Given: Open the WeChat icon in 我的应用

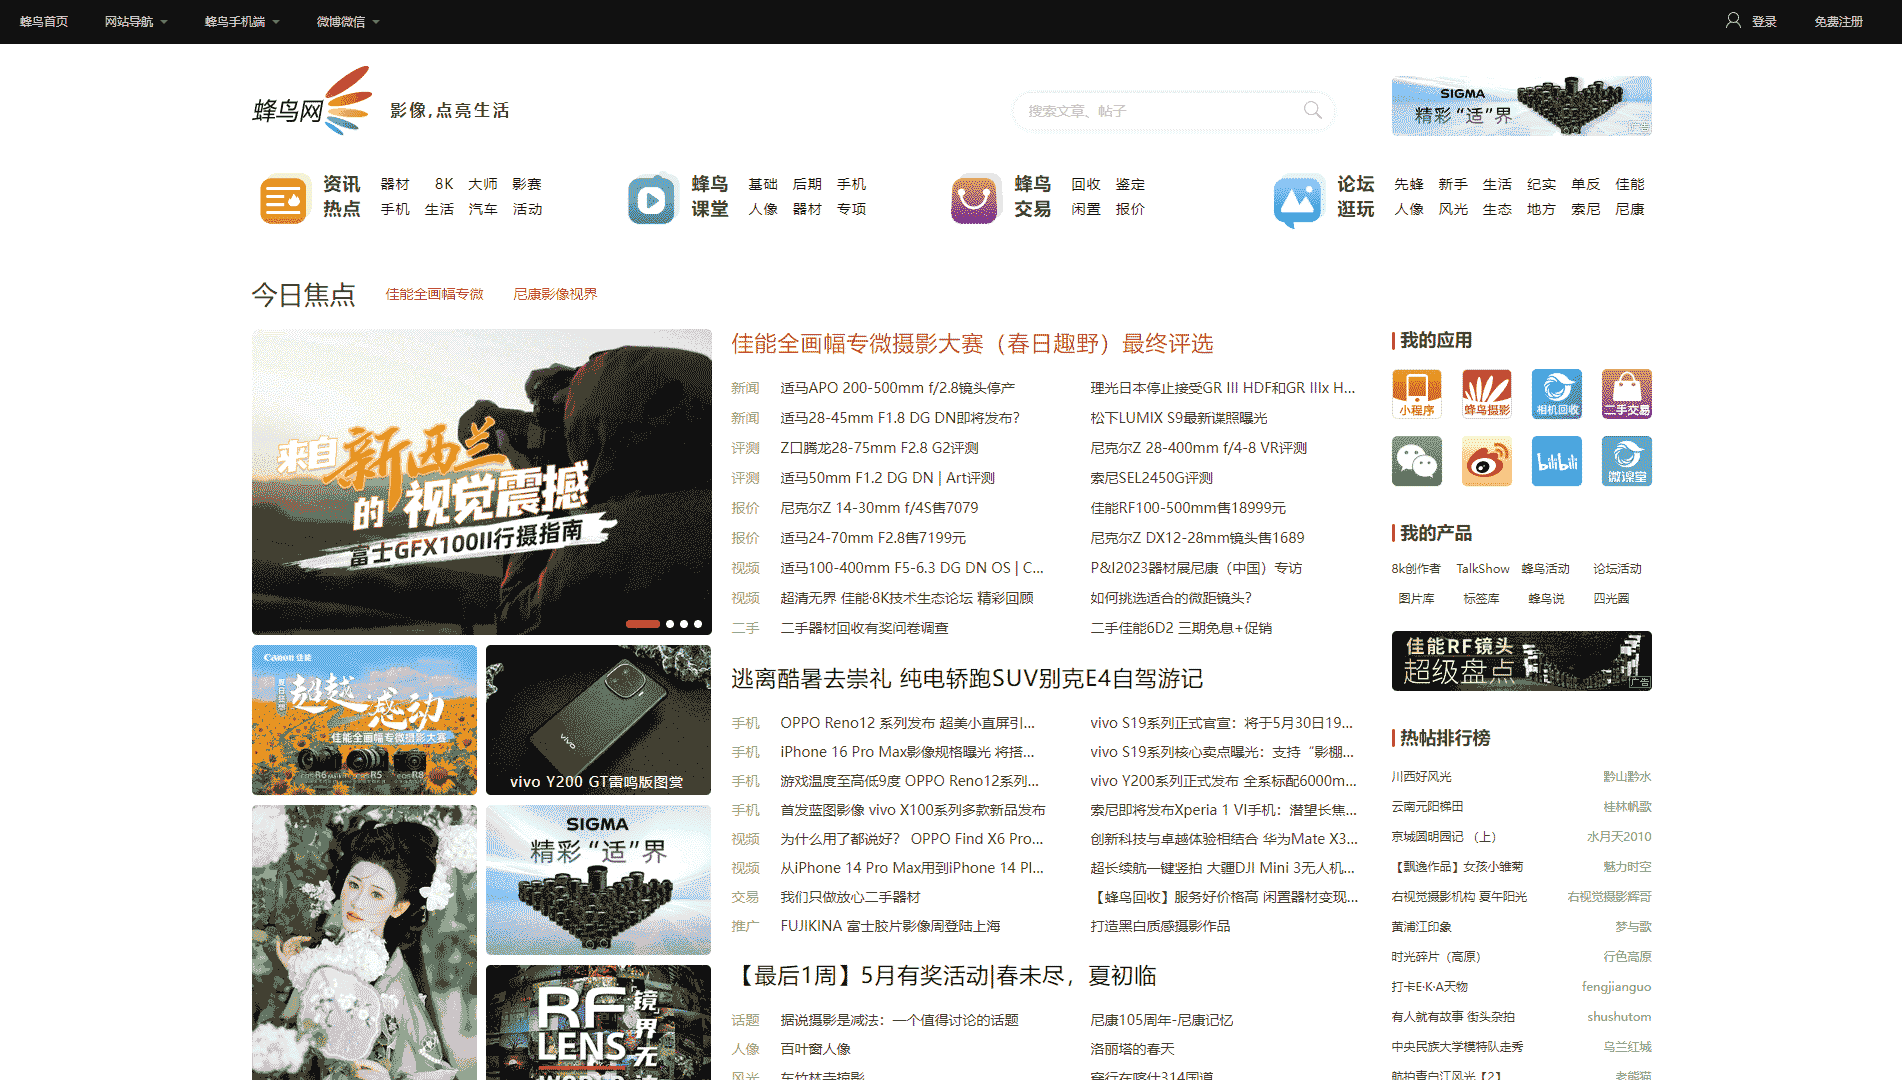Looking at the screenshot, I should (x=1416, y=461).
